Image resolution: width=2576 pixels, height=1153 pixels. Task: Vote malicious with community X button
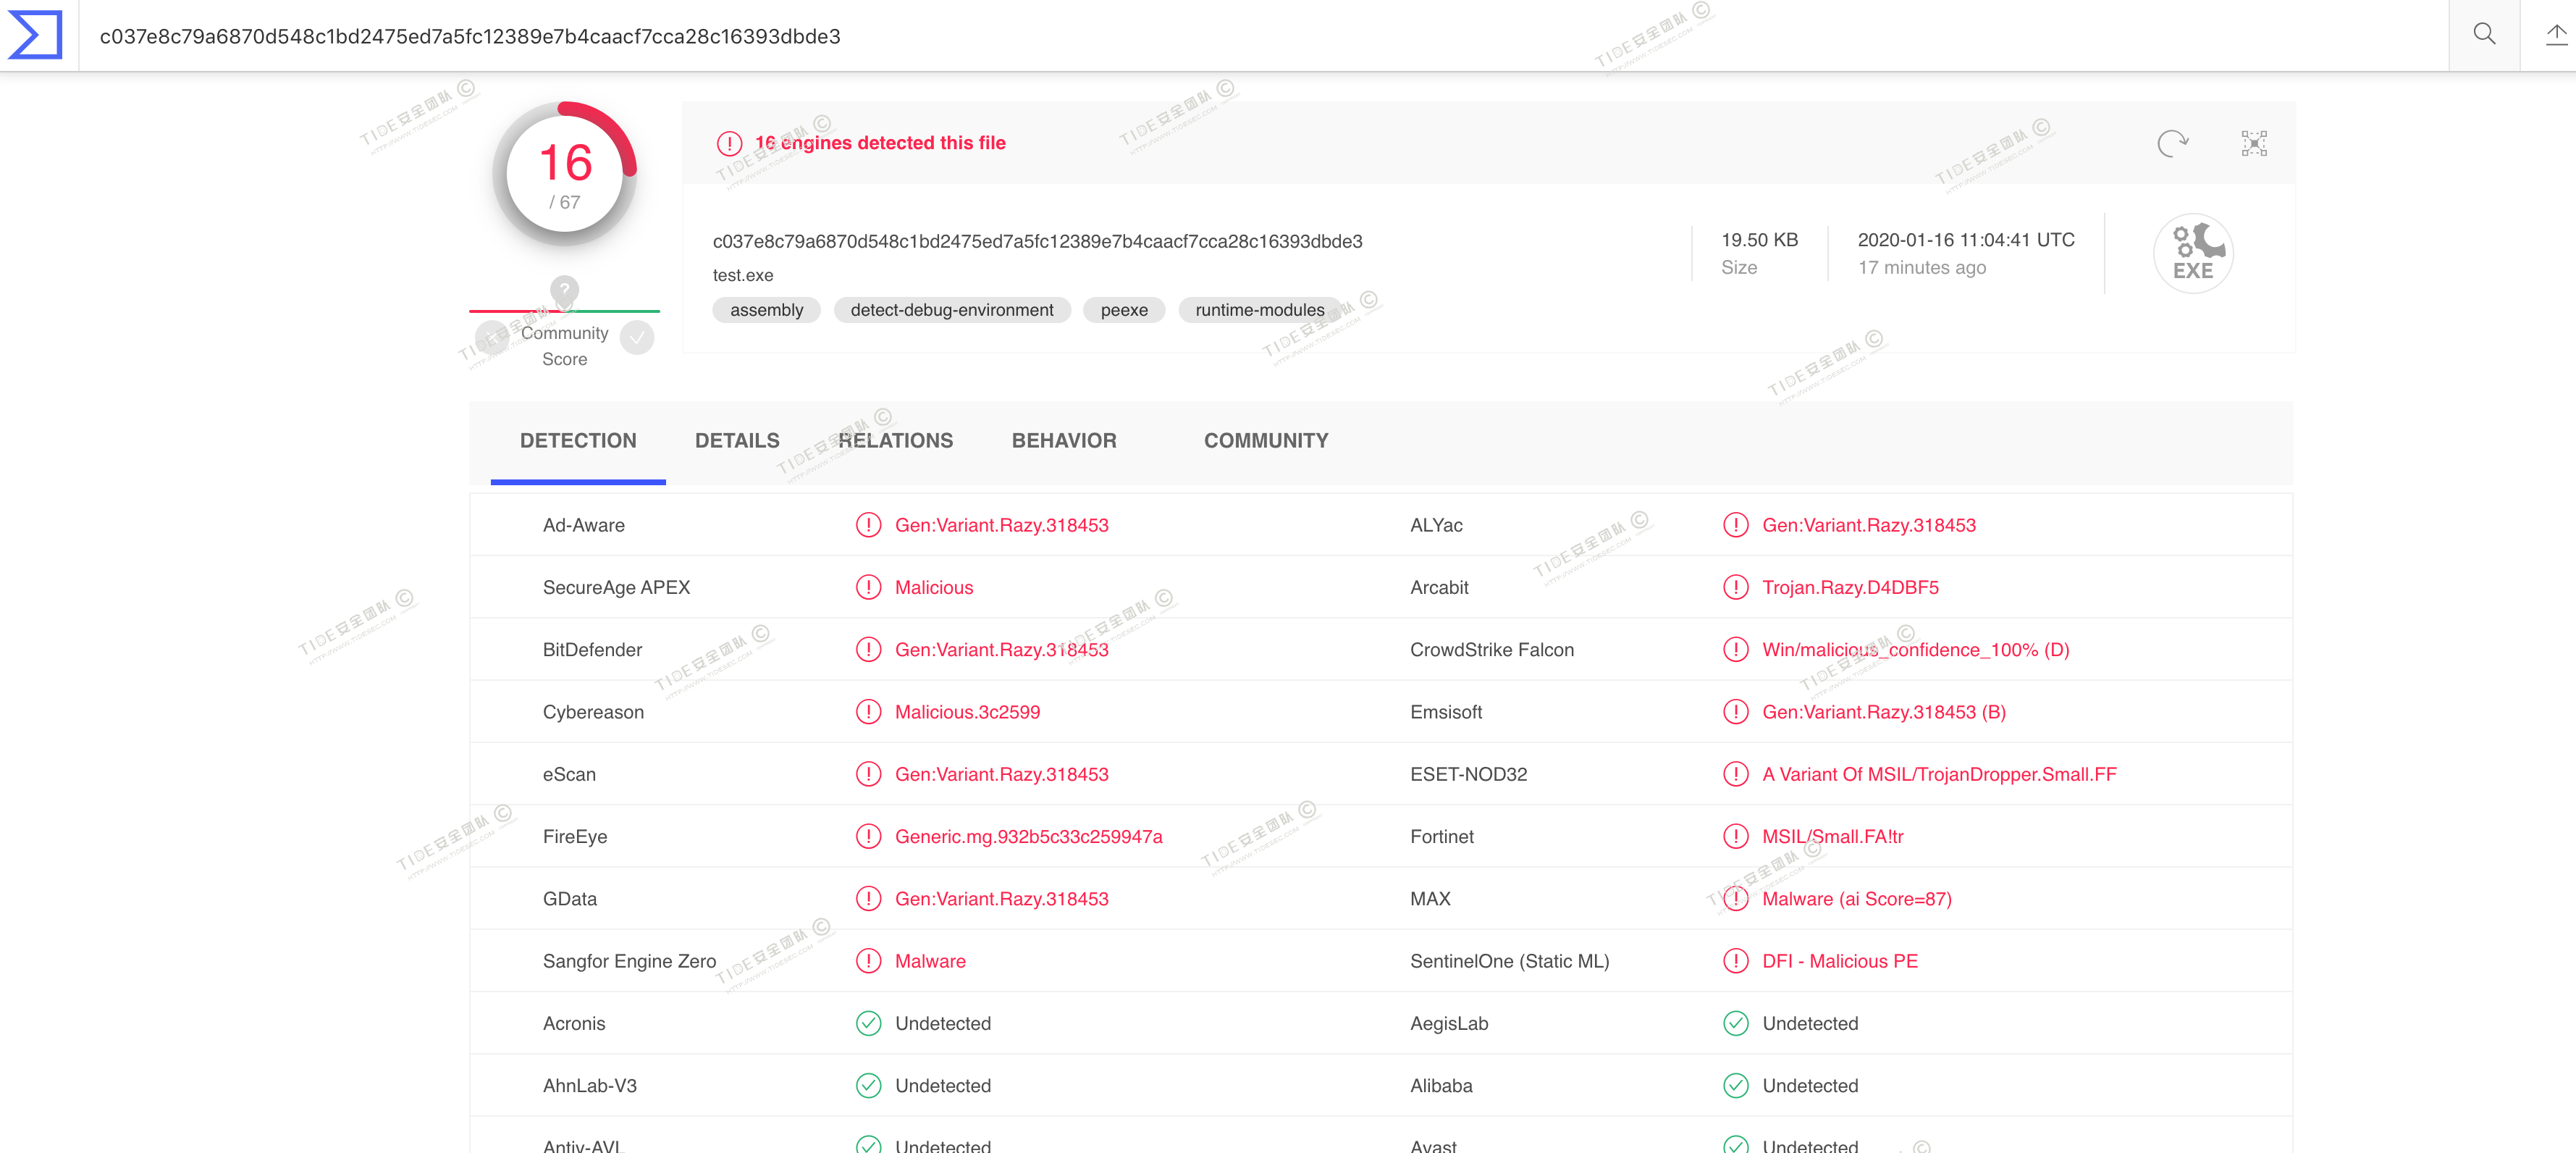(x=491, y=338)
